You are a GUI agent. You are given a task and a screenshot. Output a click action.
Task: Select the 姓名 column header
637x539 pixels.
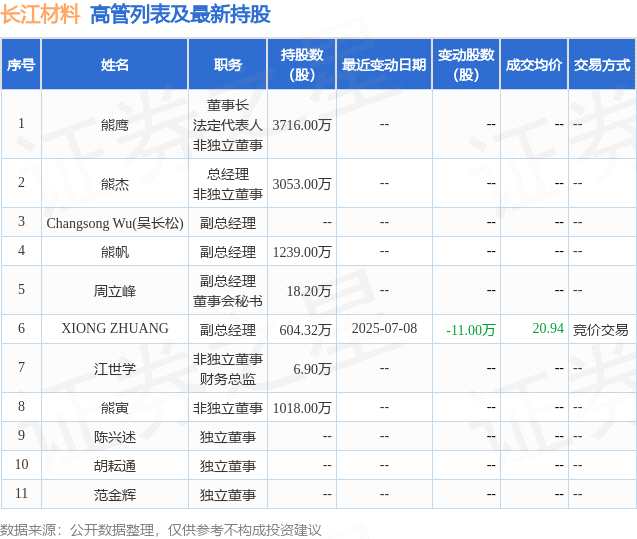tap(115, 65)
